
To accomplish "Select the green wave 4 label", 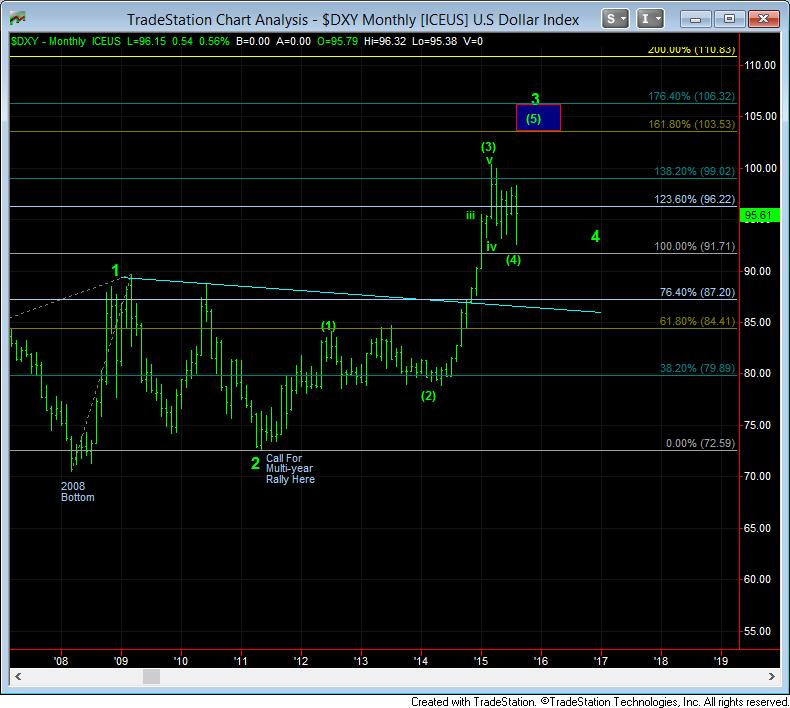I will coord(595,236).
